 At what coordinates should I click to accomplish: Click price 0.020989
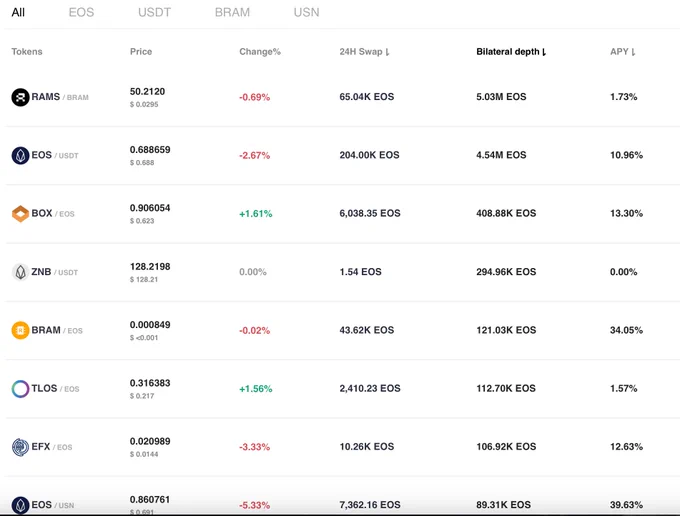click(150, 441)
